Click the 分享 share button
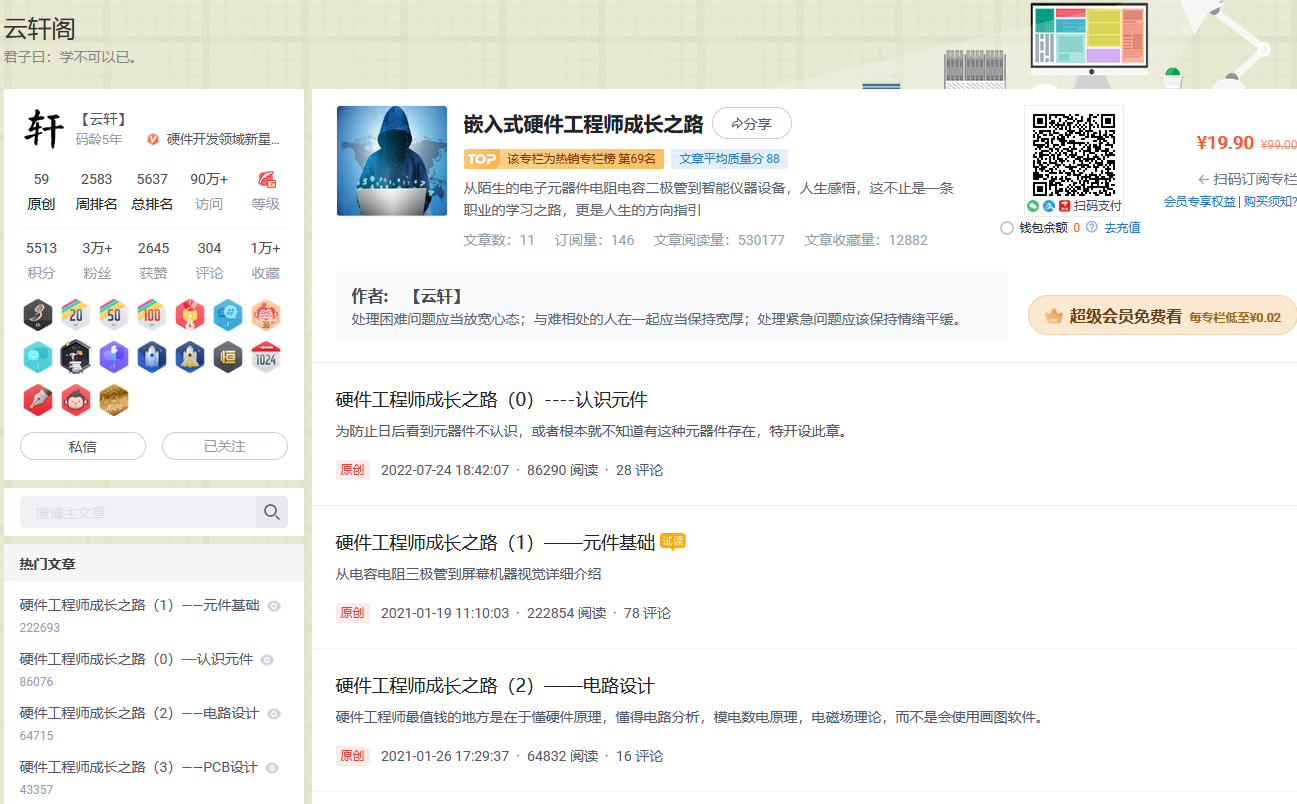This screenshot has height=804, width=1297. coord(752,124)
